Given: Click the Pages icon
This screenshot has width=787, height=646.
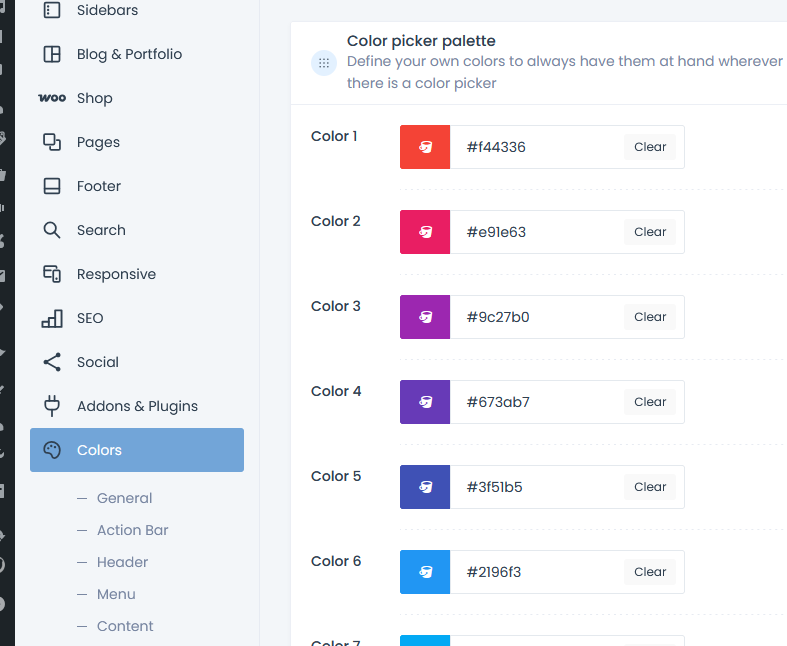Looking at the screenshot, I should click(52, 142).
